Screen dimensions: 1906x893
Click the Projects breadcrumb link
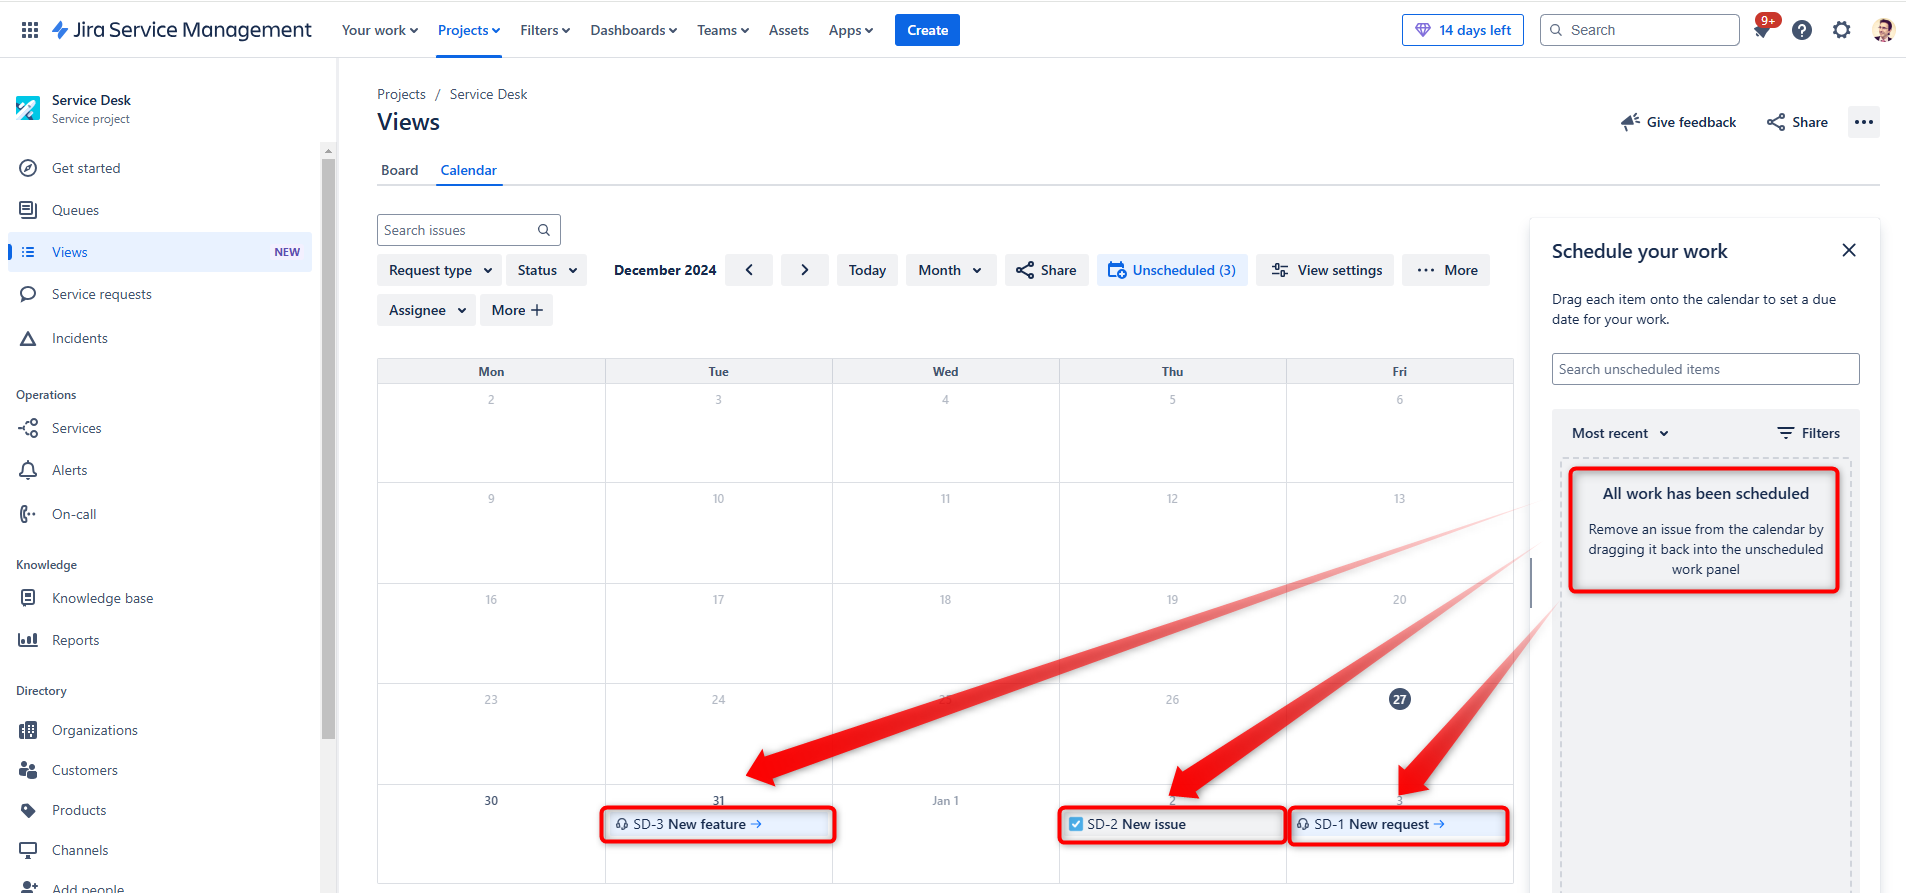(401, 94)
